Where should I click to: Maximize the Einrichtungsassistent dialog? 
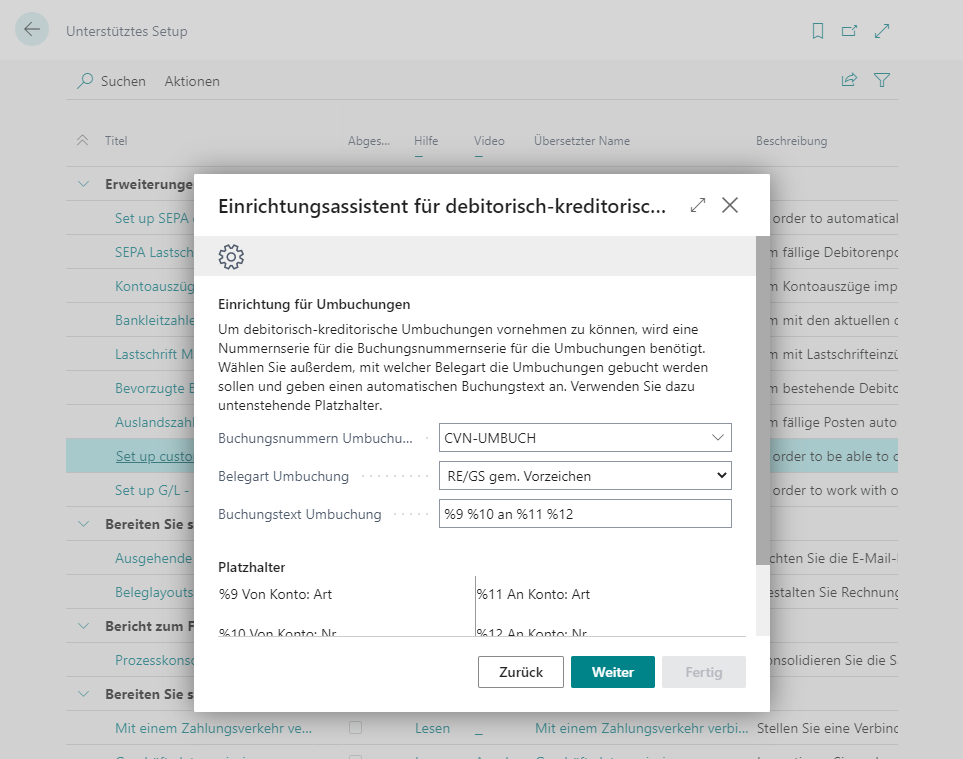coord(698,205)
